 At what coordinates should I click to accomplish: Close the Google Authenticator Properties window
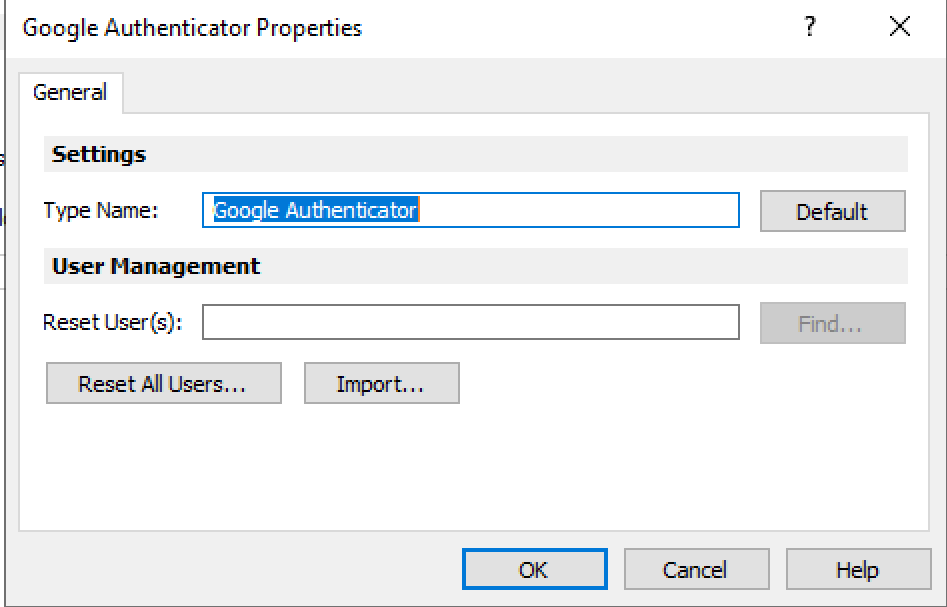[x=900, y=27]
